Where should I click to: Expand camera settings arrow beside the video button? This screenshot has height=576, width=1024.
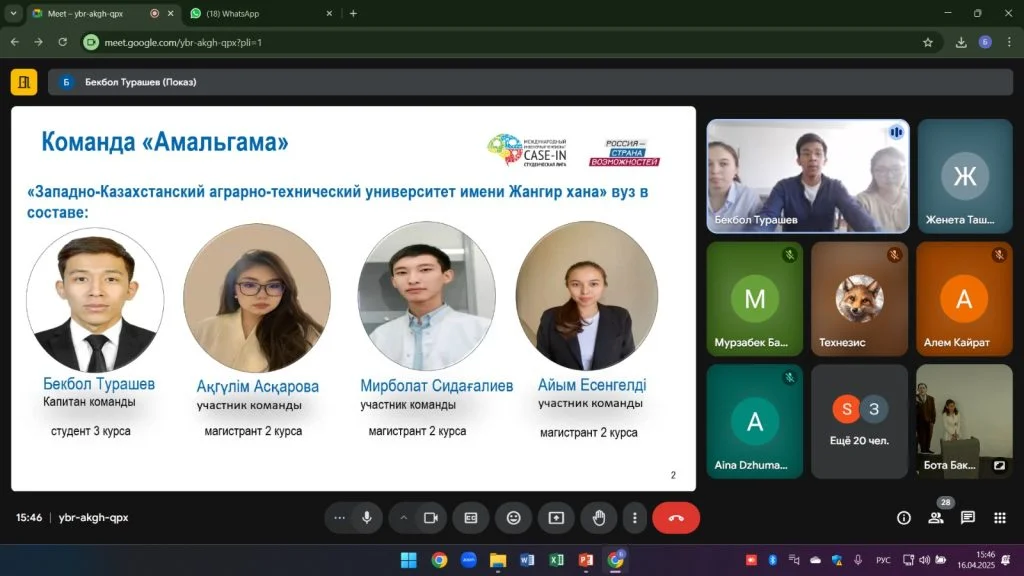pyautogui.click(x=404, y=518)
